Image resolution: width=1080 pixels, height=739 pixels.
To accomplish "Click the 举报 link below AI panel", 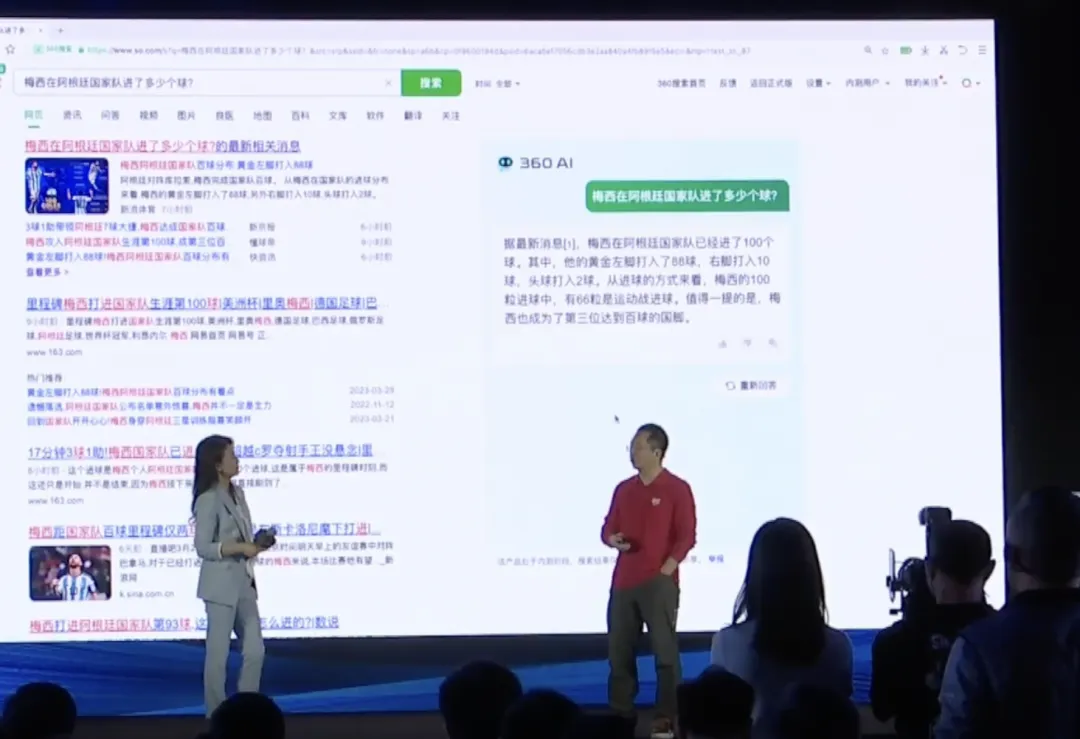I will click(x=716, y=560).
